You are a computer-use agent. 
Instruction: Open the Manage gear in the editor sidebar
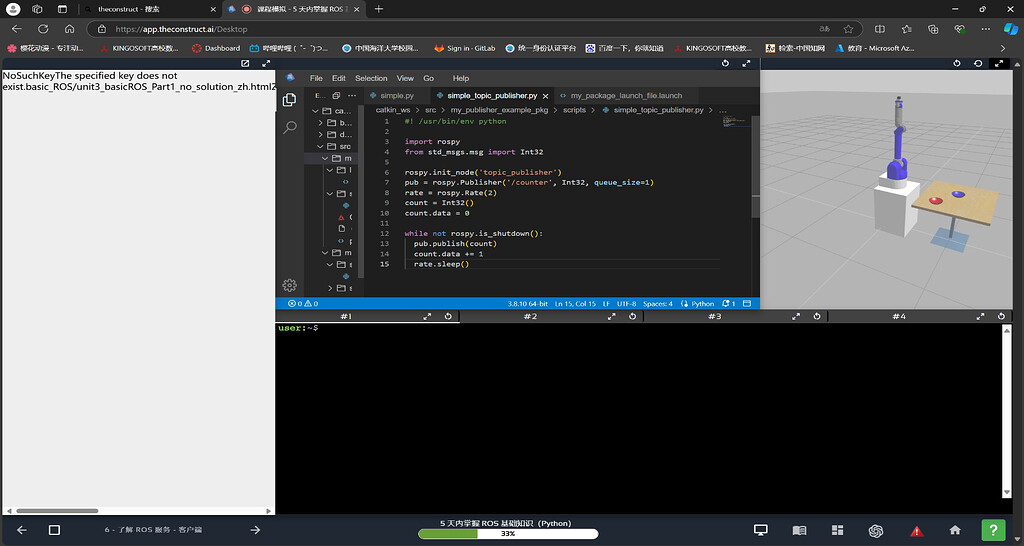tap(289, 285)
